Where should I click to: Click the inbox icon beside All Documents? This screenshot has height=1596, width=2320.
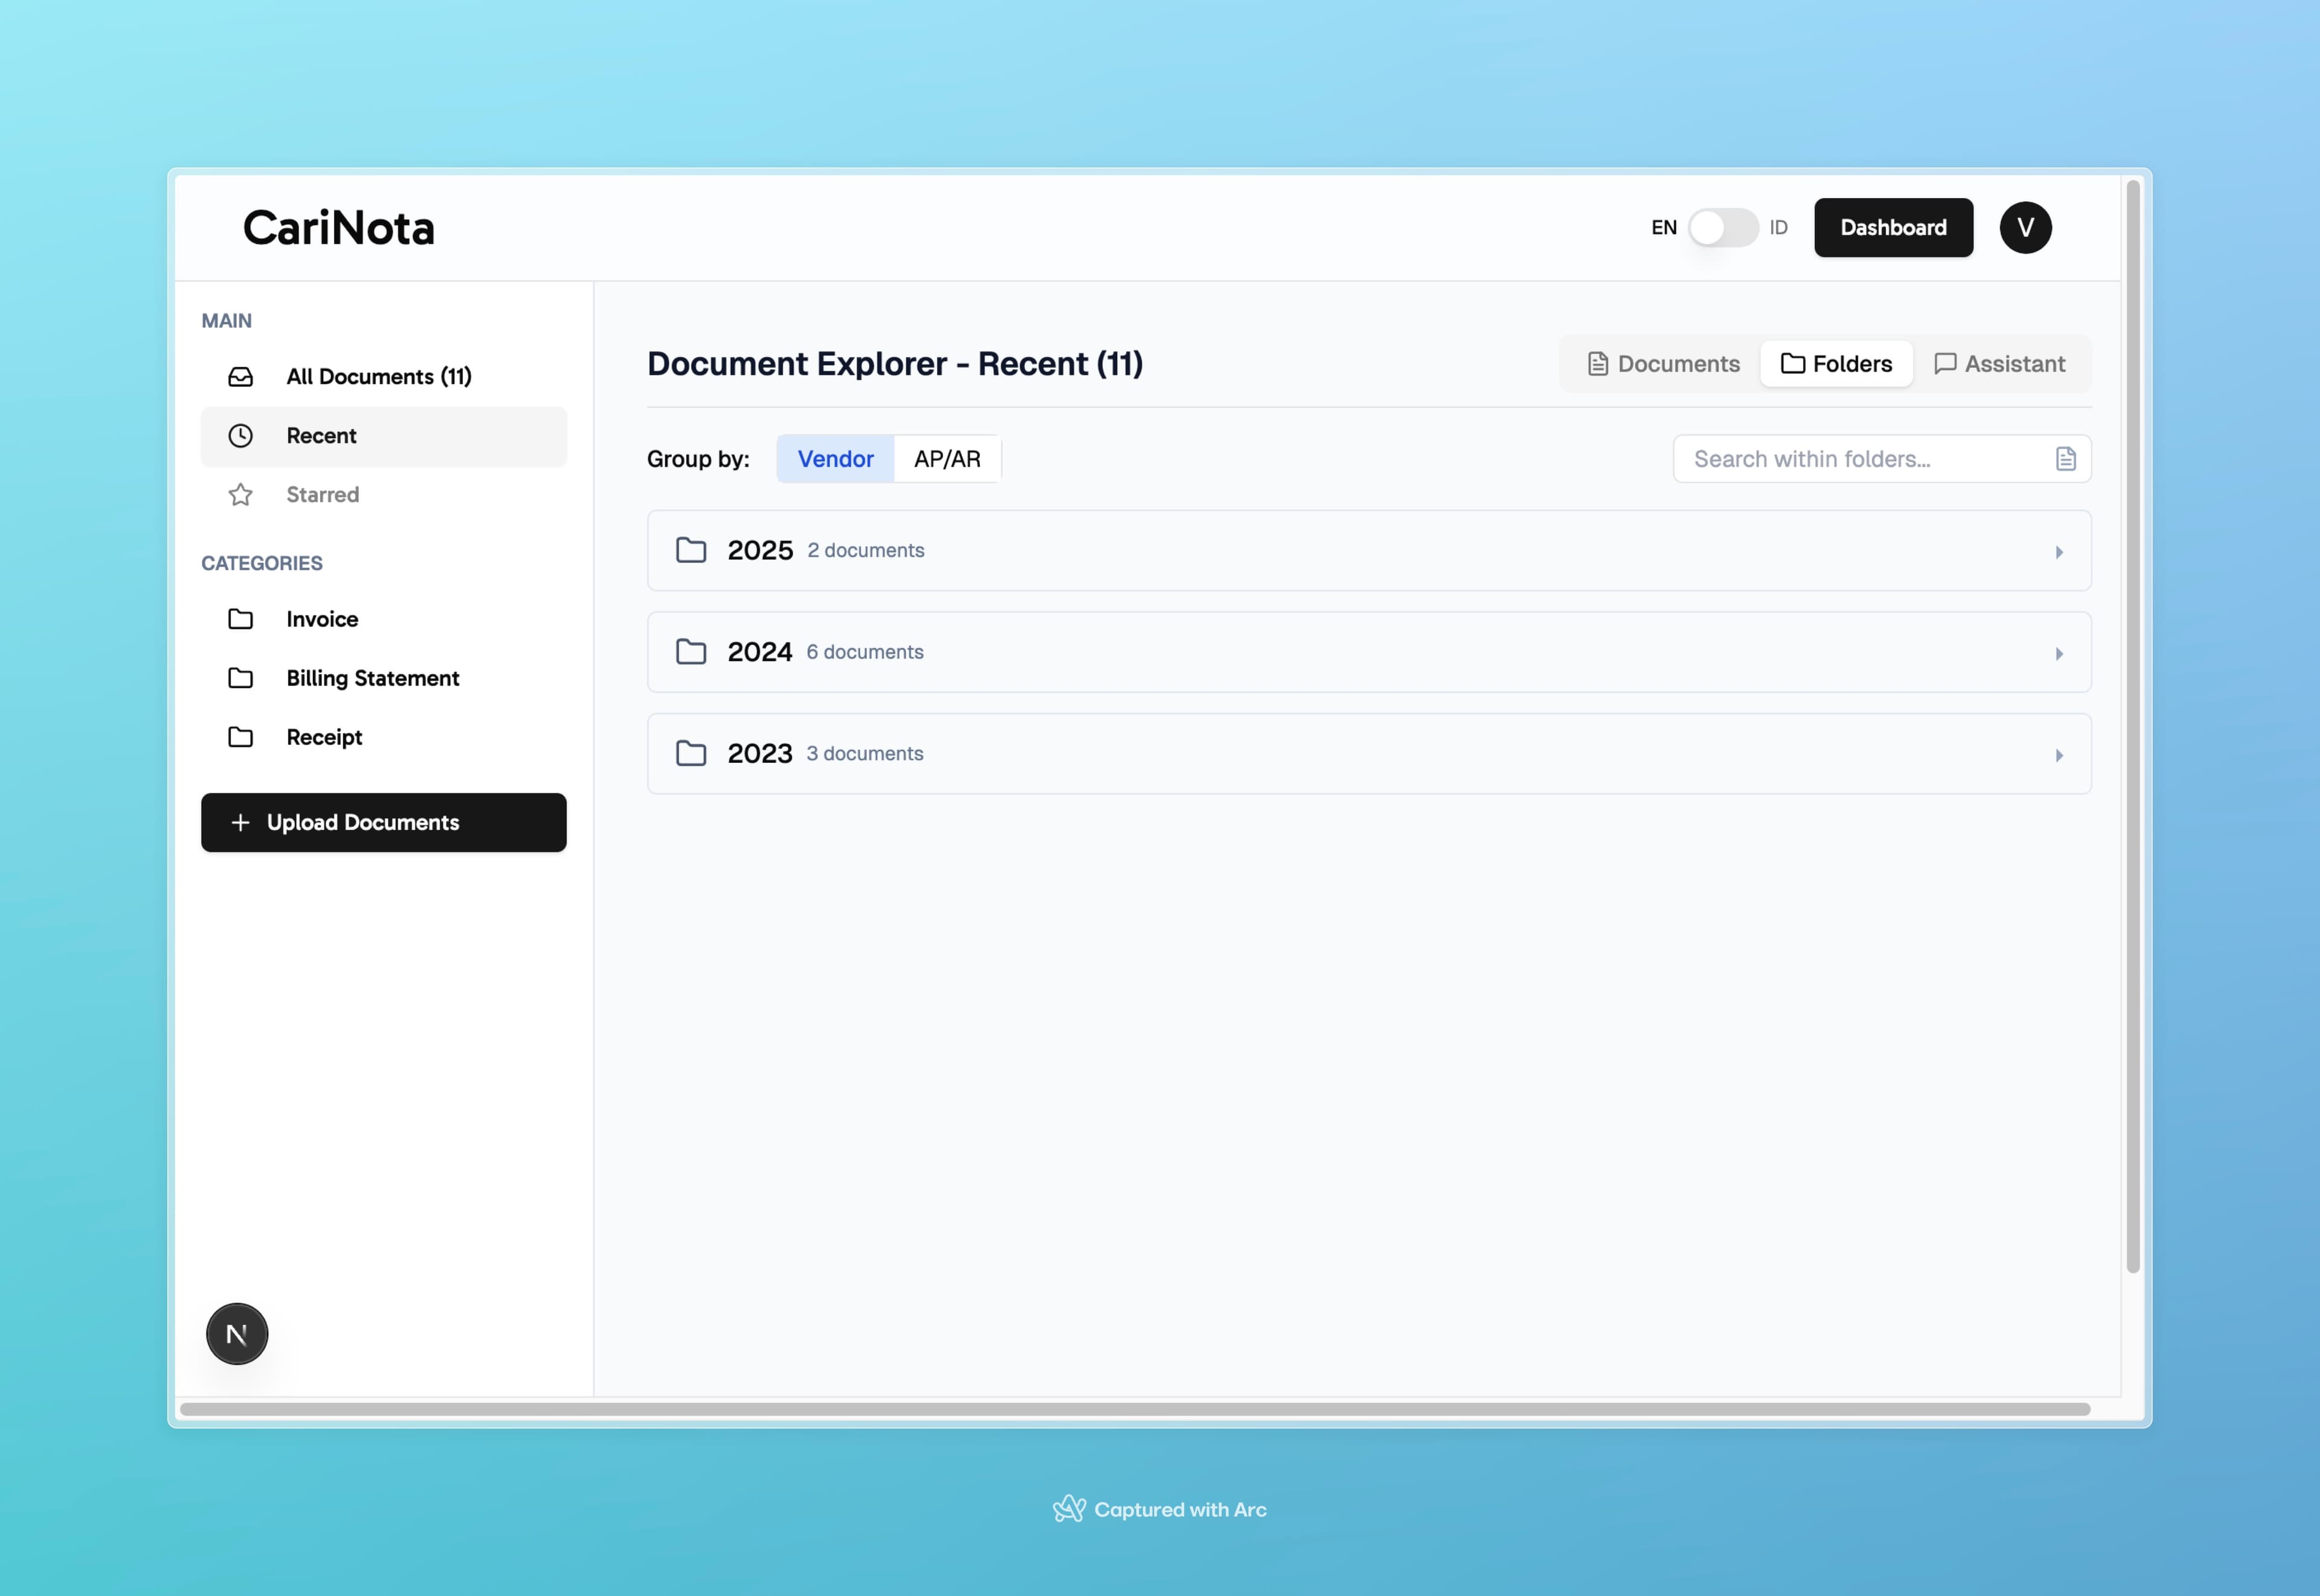240,377
